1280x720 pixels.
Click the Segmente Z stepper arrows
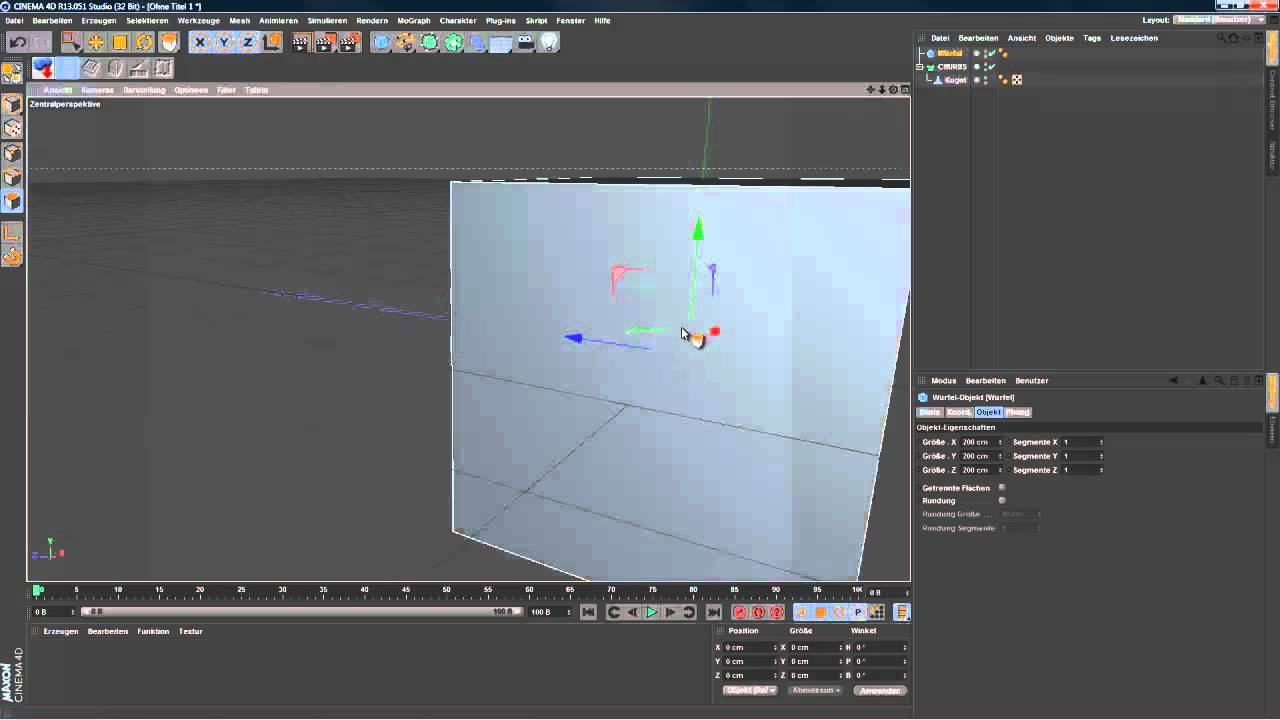(x=1101, y=470)
